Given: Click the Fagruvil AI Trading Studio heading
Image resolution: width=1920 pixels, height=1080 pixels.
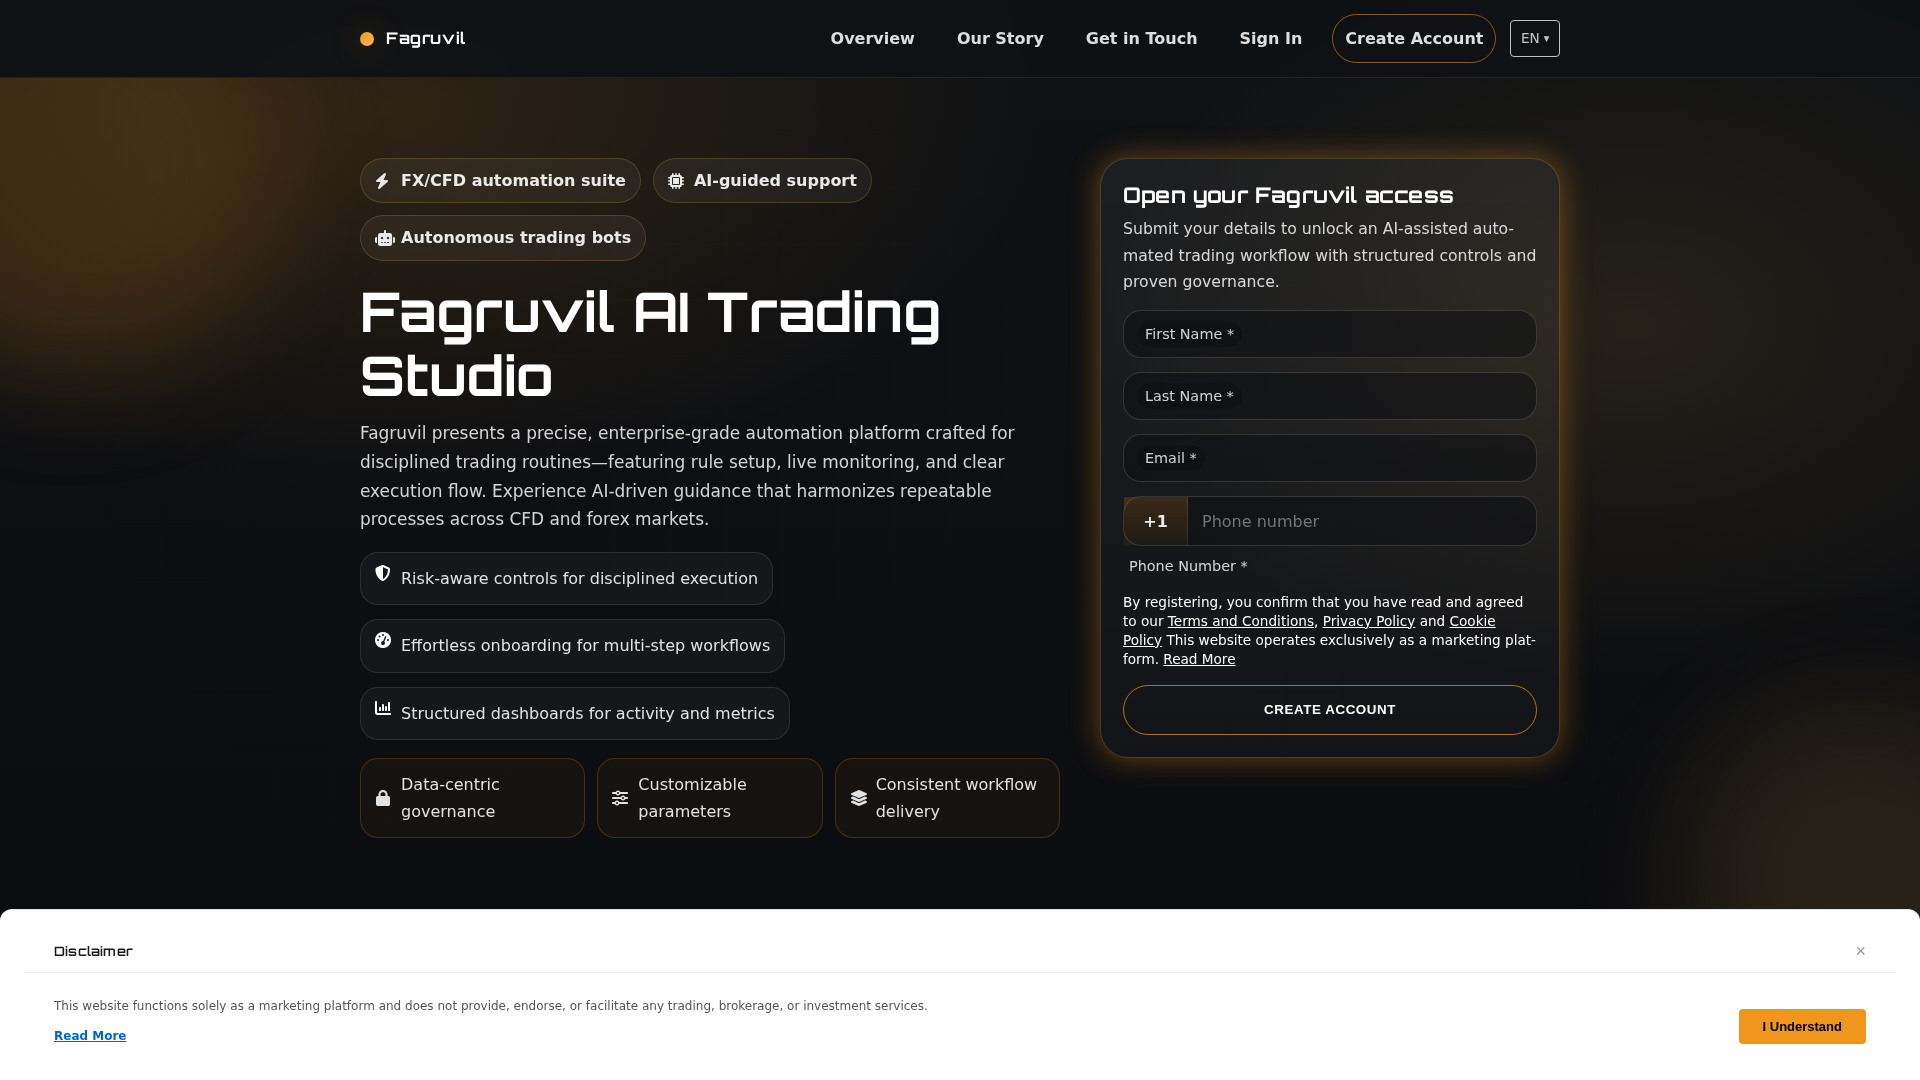Looking at the screenshot, I should 650,344.
